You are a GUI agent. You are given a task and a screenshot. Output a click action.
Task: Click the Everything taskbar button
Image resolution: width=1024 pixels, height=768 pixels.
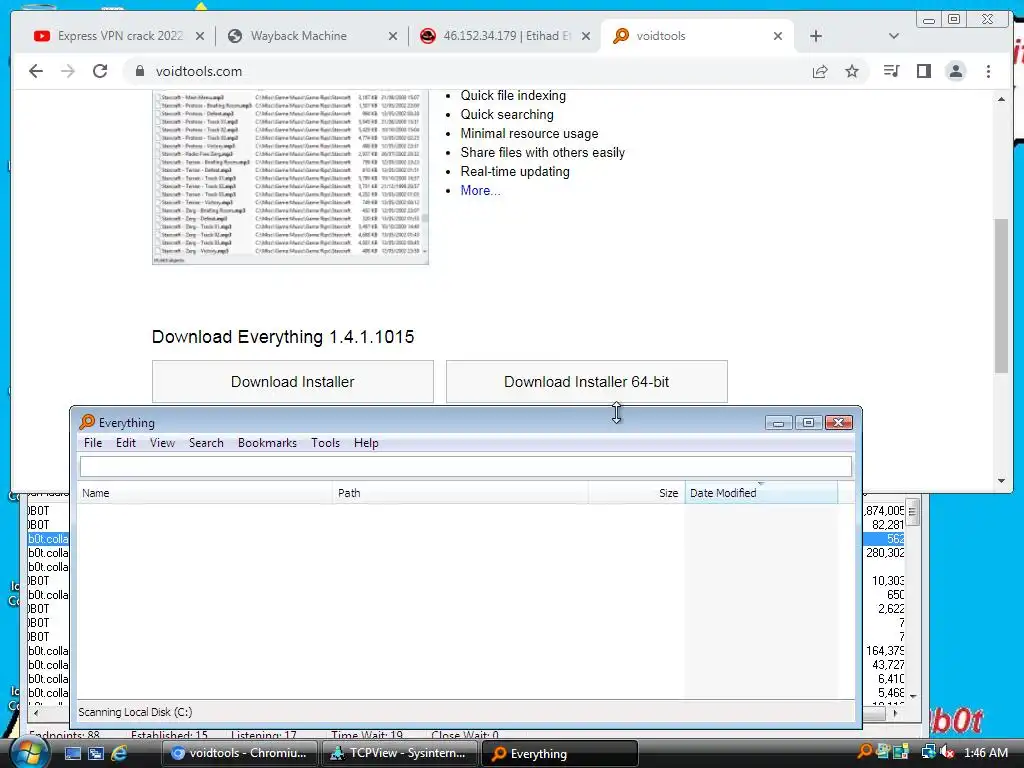click(x=560, y=753)
